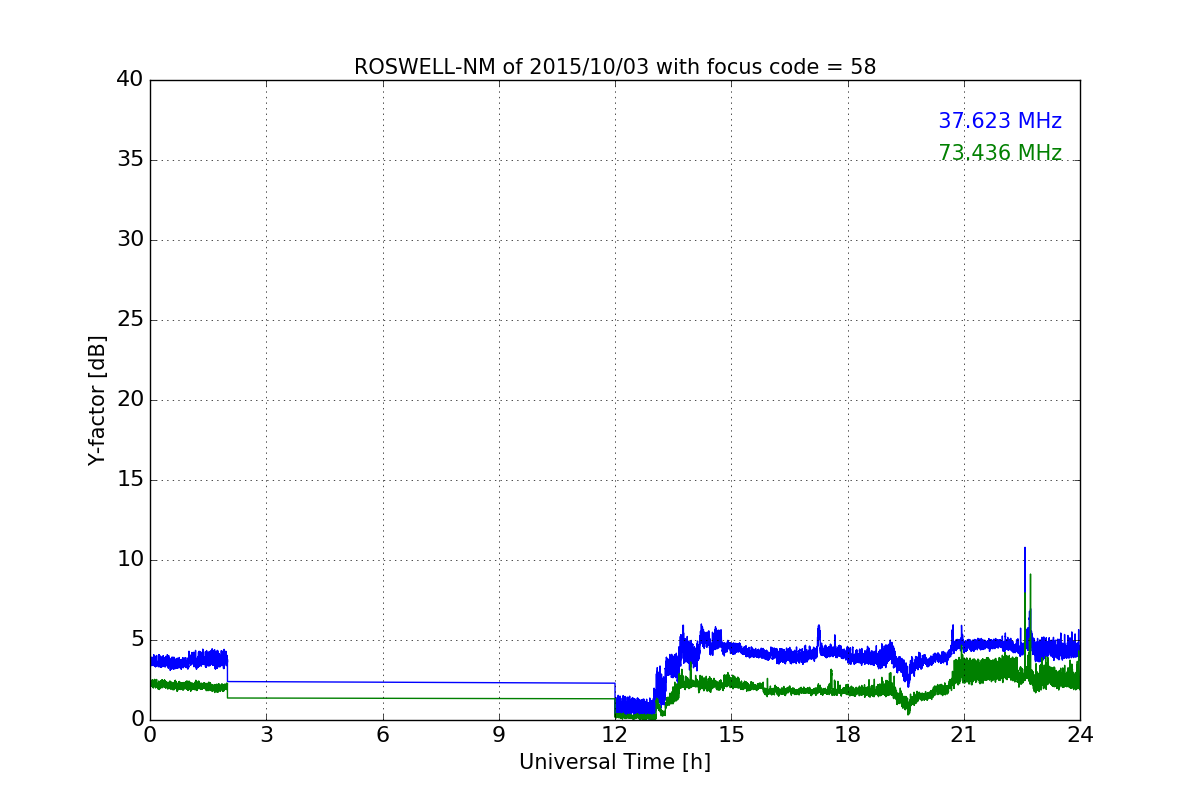Click x-axis tick label '21'

click(x=964, y=735)
